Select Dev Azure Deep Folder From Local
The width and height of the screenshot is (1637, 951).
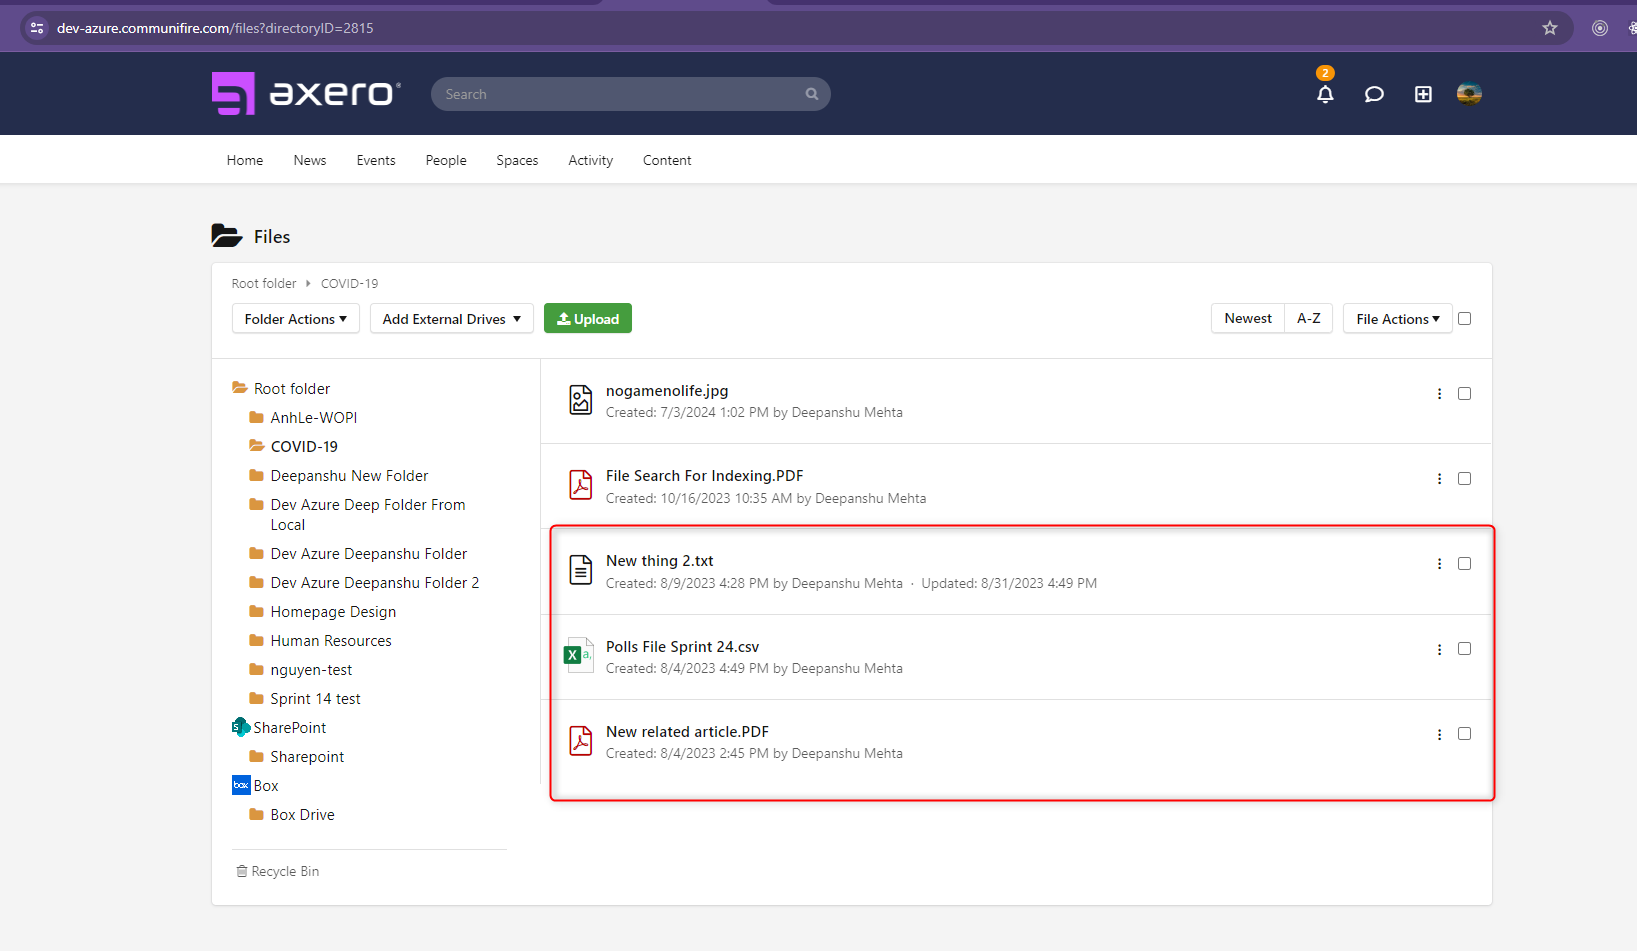point(368,514)
